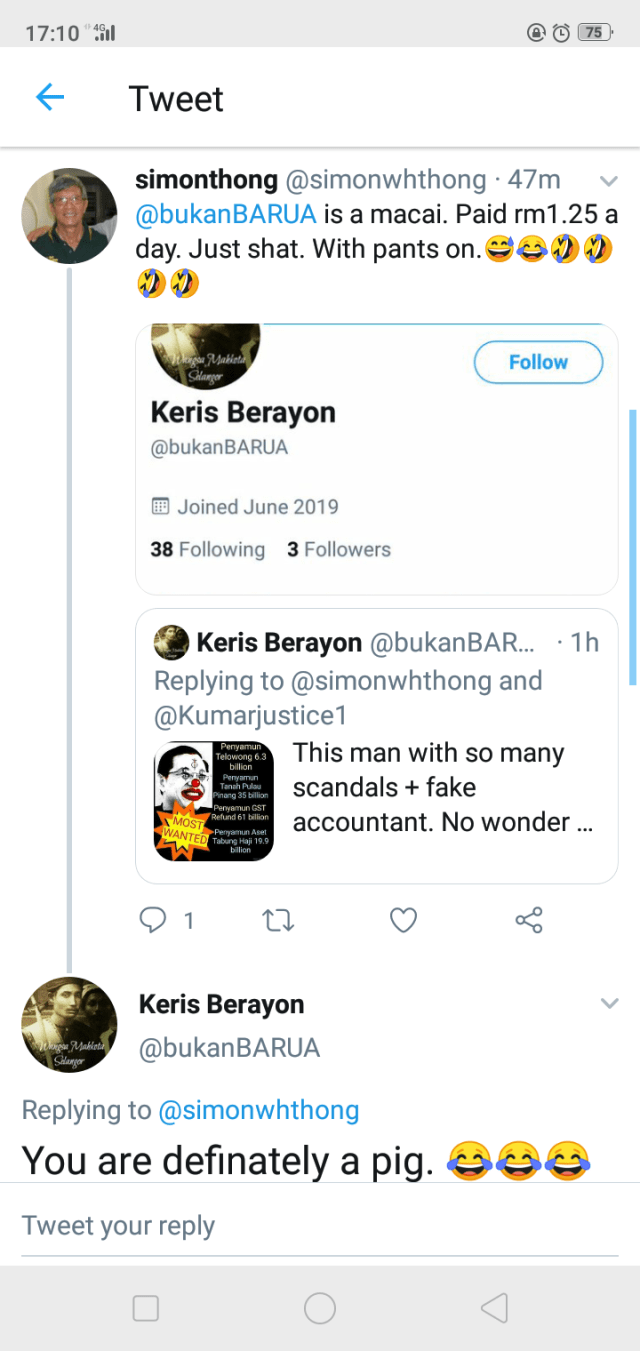The height and width of the screenshot is (1351, 640).
Task: Reply to simonthong's tweet via comment icon
Action: pyautogui.click(x=153, y=920)
